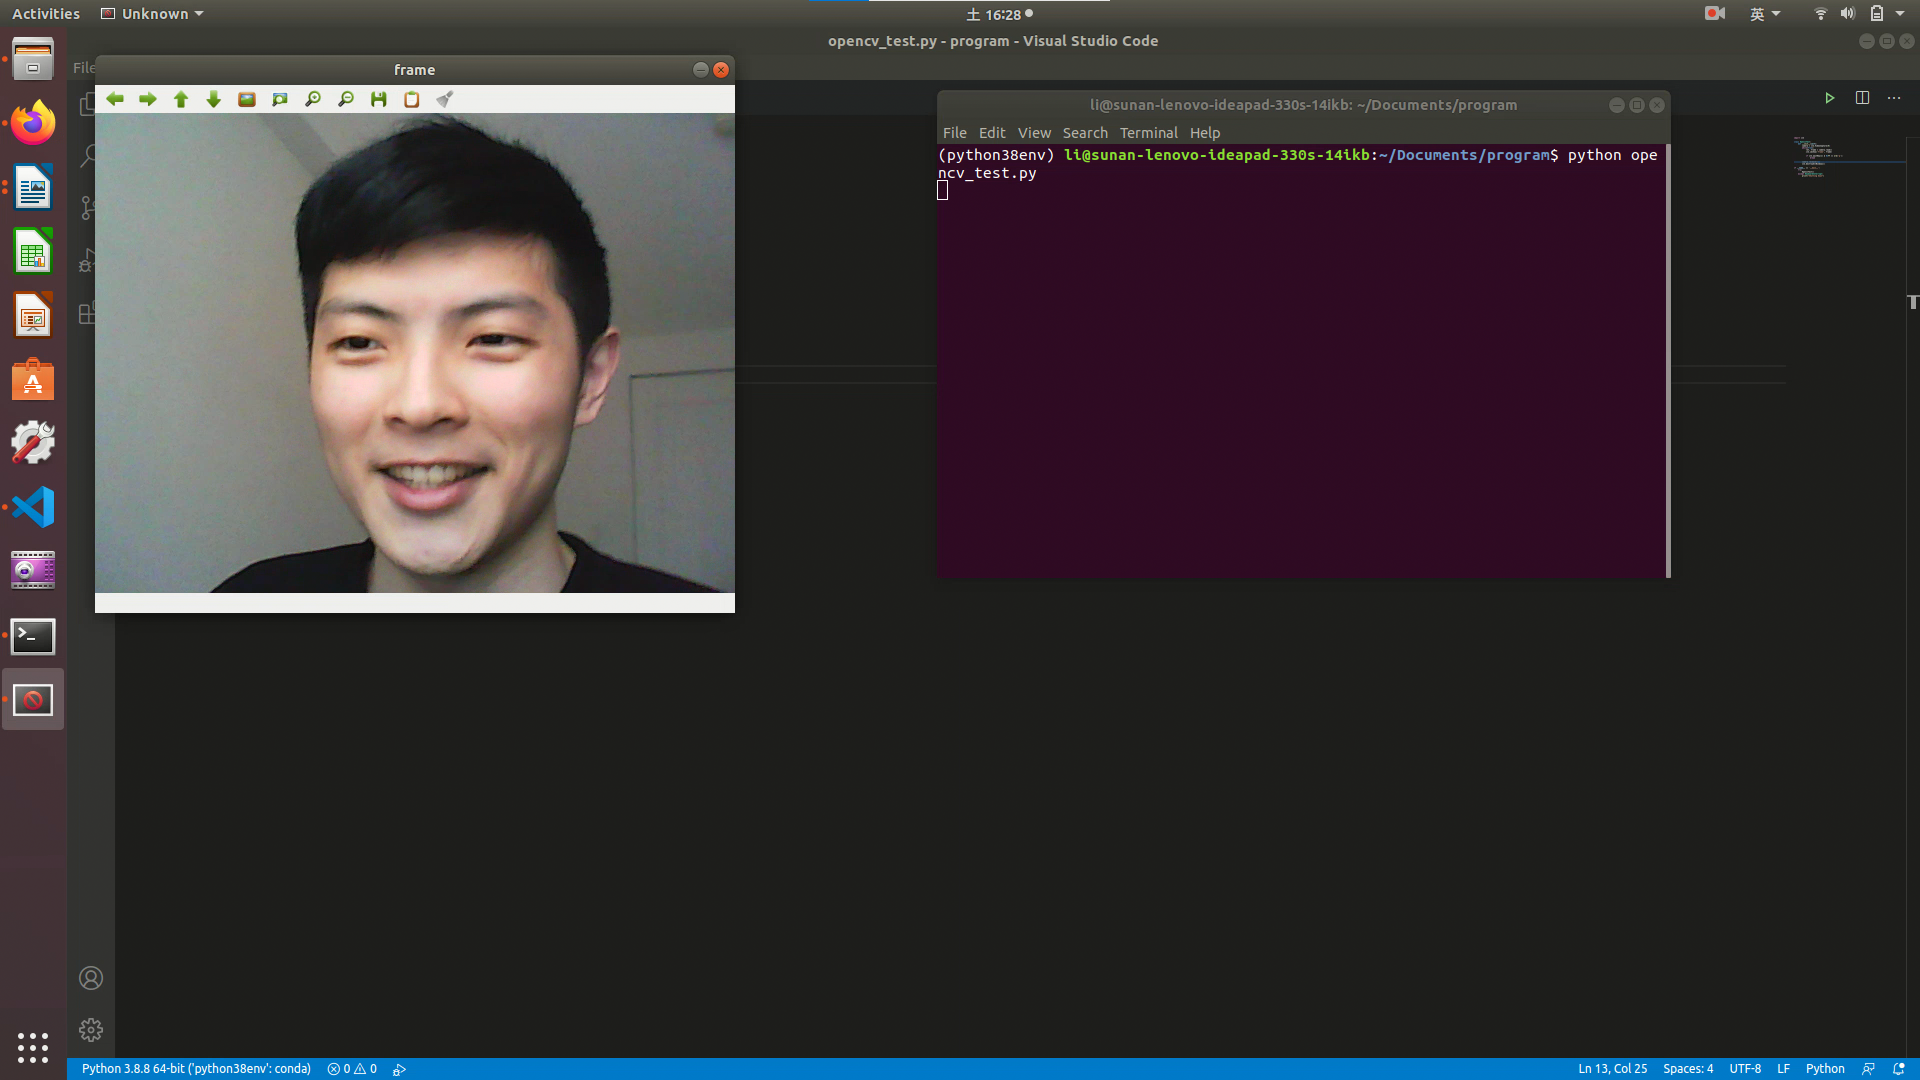The image size is (1920, 1080).
Task: Run Python file with play button
Action: 1829,98
